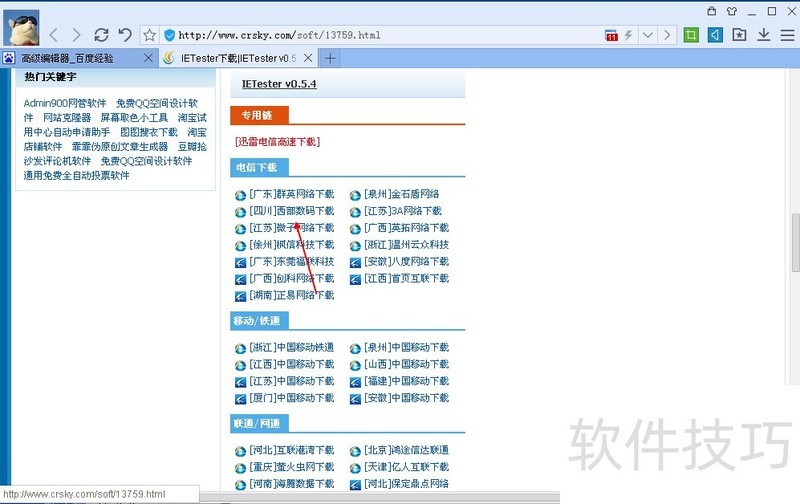This screenshot has height=504, width=800.
Task: Download from [河北]互联港湾下载
Action: [291, 450]
